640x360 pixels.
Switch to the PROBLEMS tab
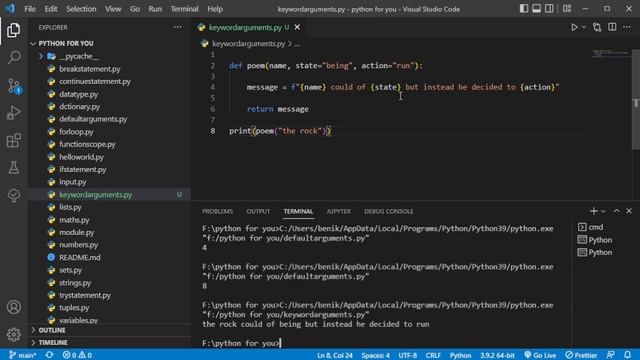[x=218, y=211]
